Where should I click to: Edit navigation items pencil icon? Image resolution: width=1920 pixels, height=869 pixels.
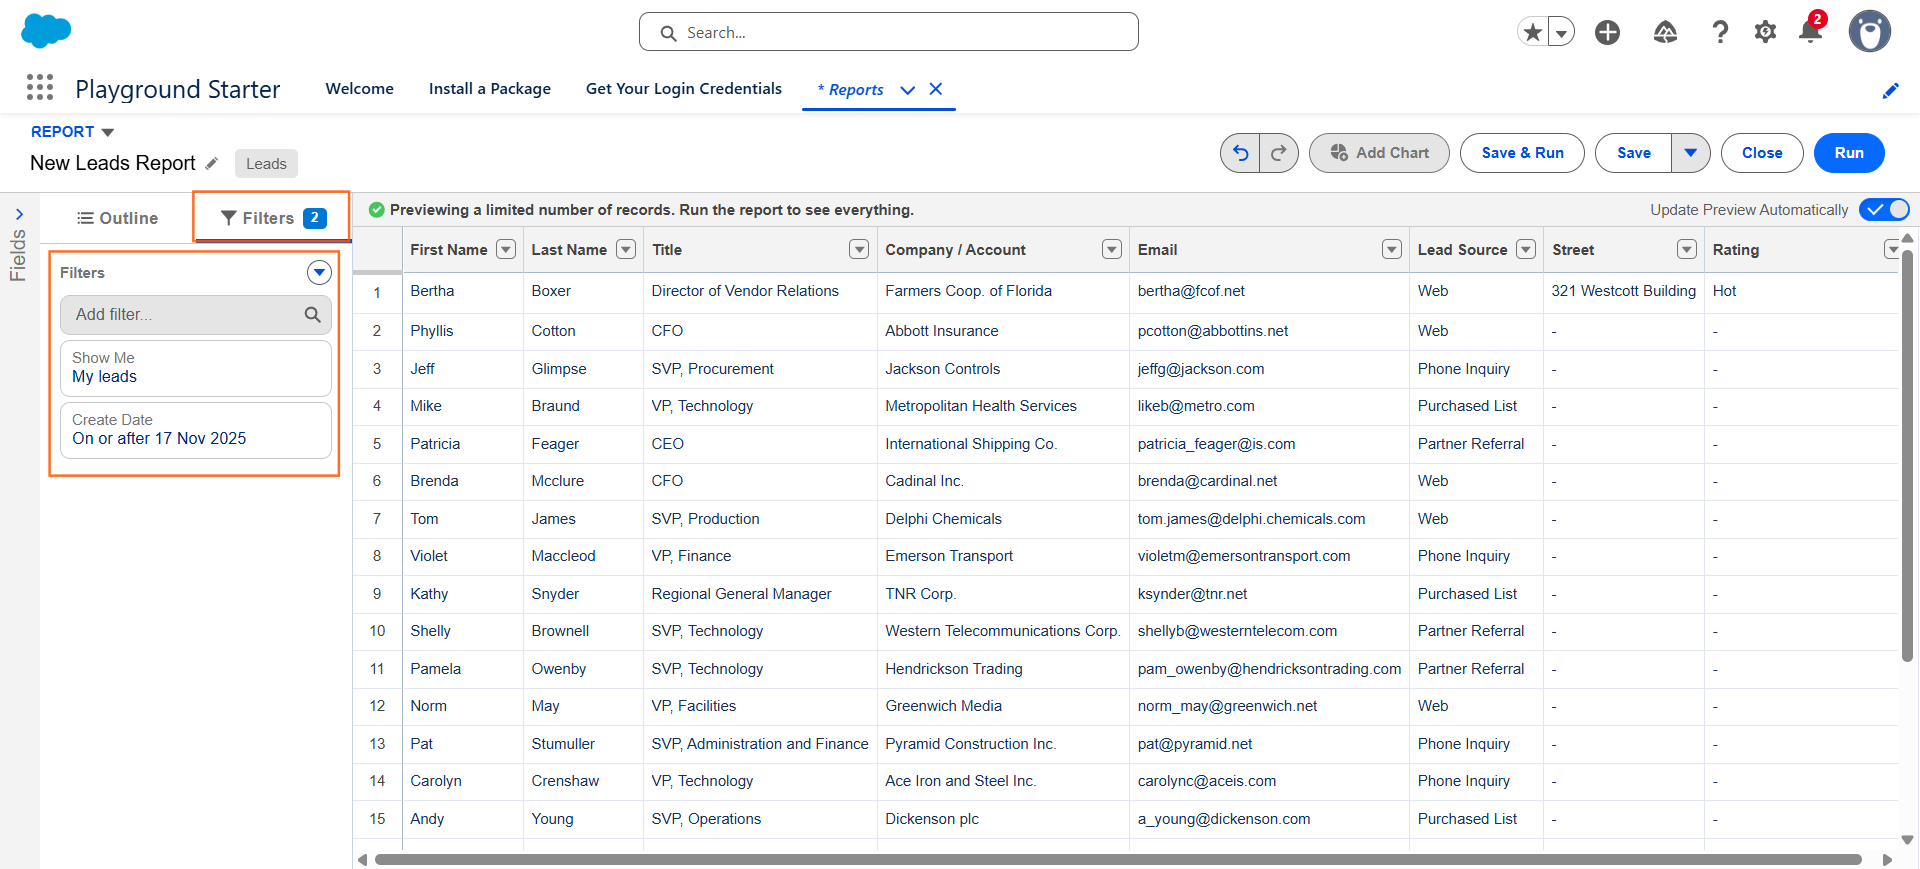[x=1890, y=90]
